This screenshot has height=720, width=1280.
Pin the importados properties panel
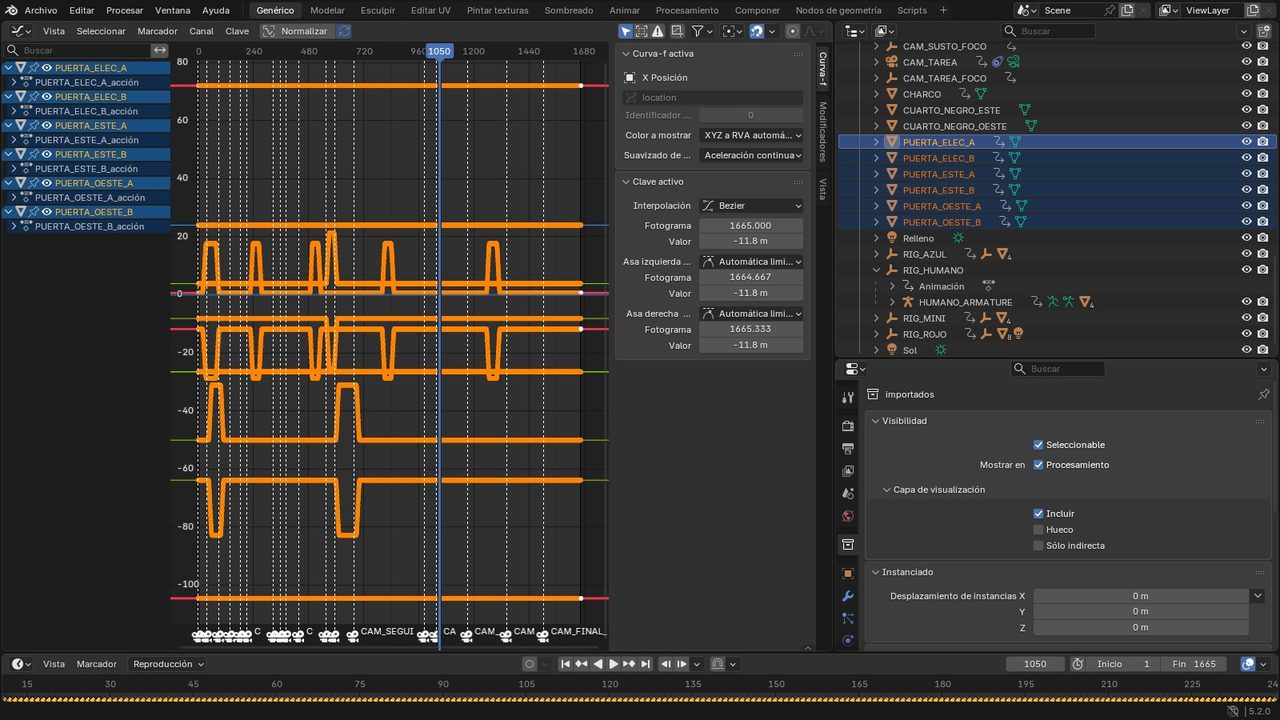[x=1263, y=394]
